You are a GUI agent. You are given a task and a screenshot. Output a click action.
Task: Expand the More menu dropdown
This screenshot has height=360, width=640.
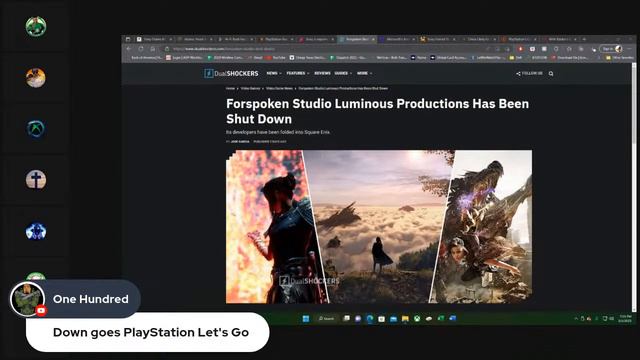pos(364,73)
